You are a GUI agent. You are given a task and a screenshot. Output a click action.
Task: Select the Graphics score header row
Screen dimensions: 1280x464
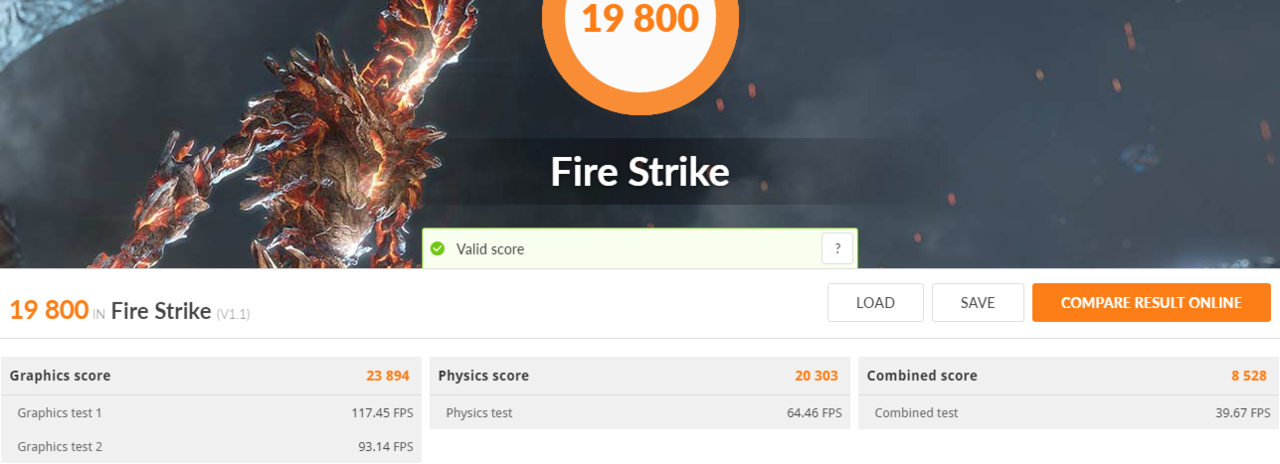tap(211, 376)
